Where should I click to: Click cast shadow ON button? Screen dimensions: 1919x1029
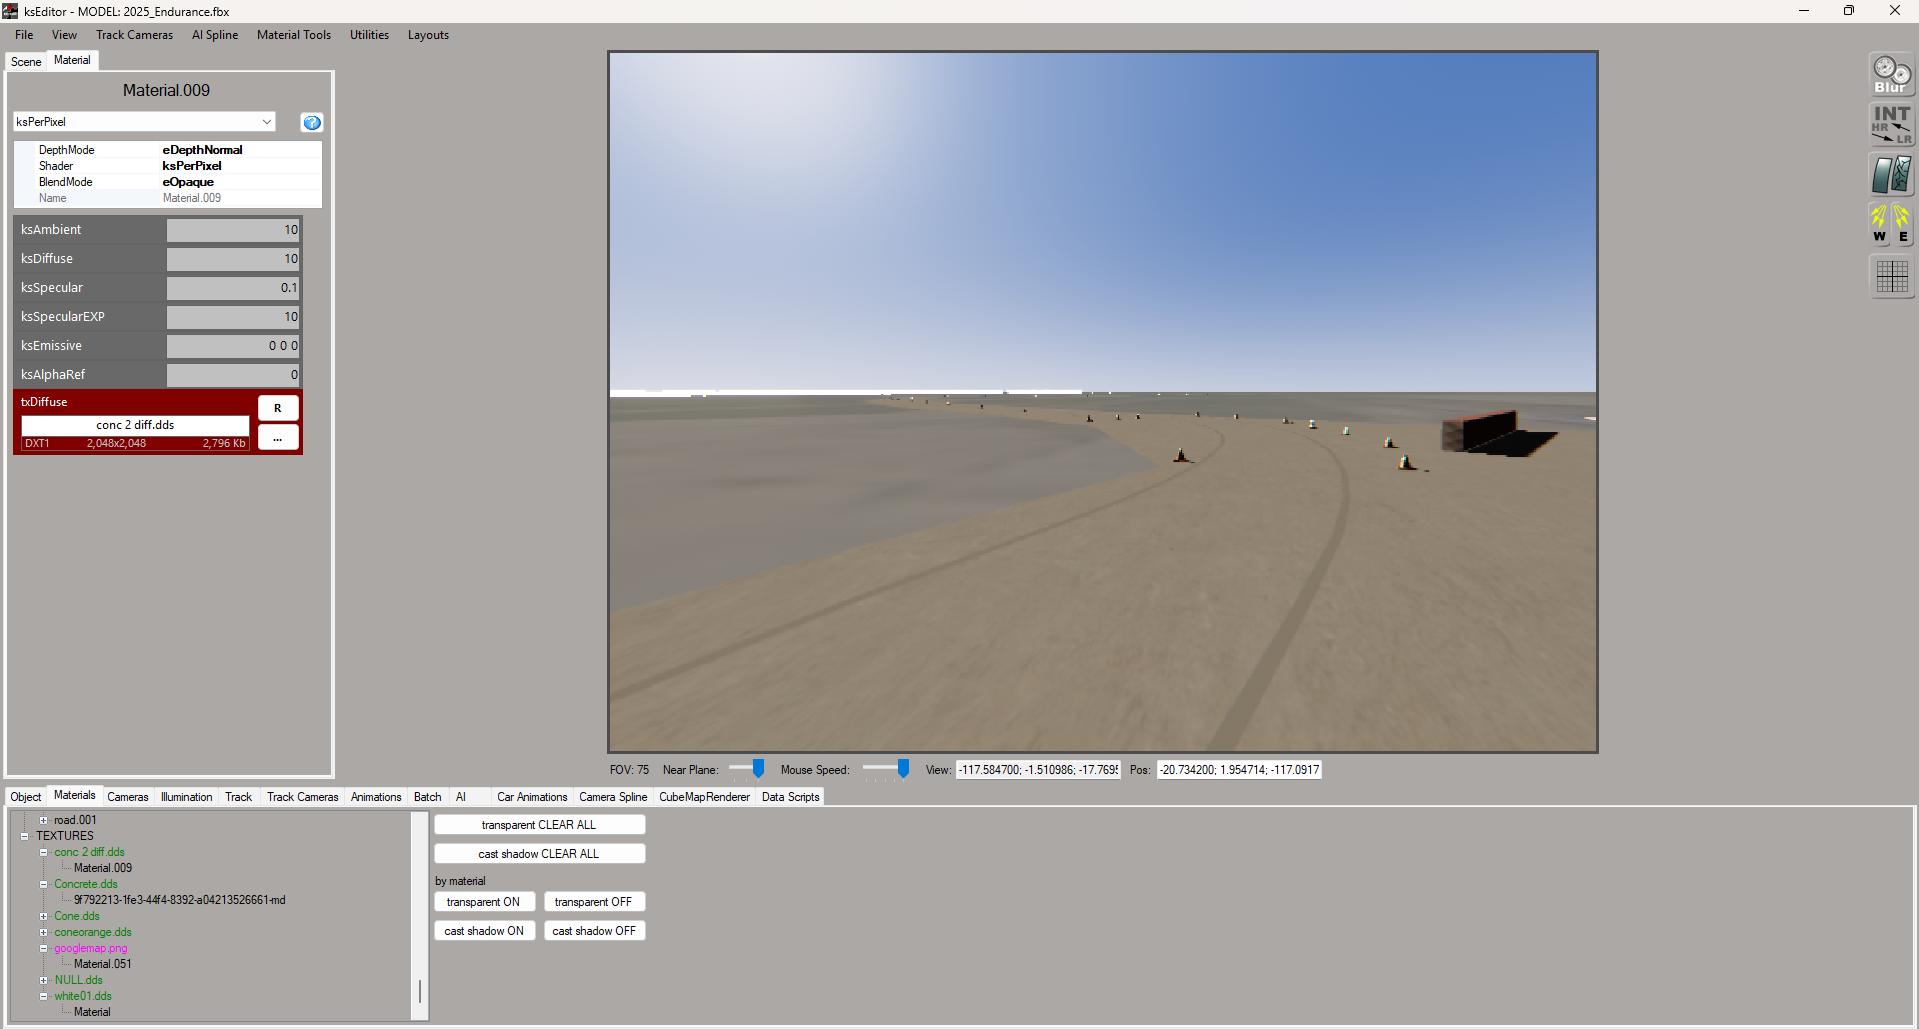(484, 931)
